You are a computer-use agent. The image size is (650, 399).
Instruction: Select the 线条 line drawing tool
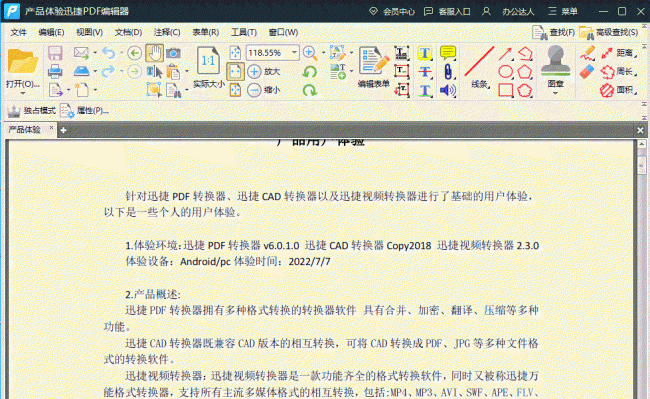point(480,67)
